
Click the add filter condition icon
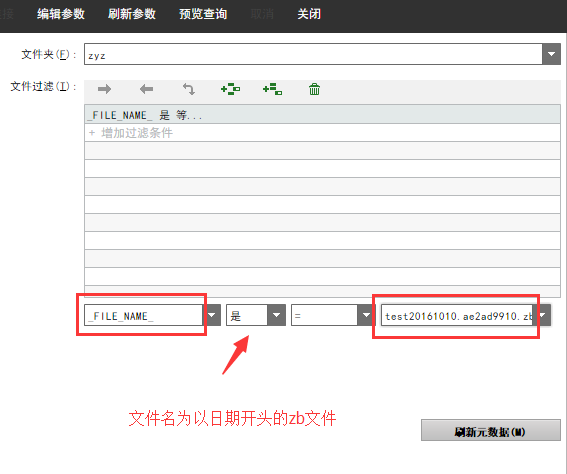(230, 89)
